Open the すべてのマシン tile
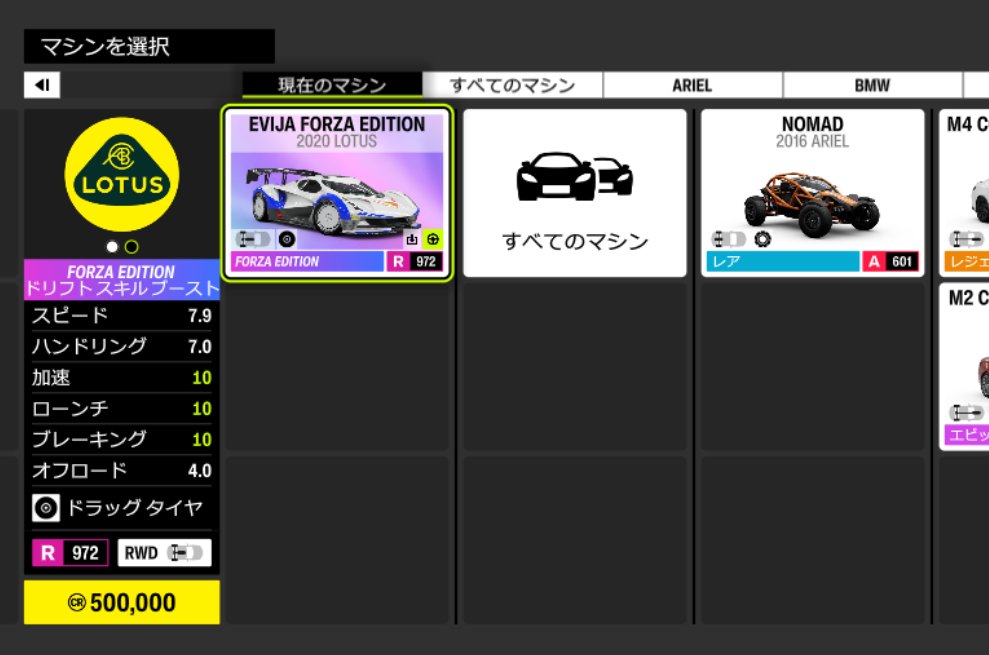The image size is (989, 655). [x=575, y=193]
